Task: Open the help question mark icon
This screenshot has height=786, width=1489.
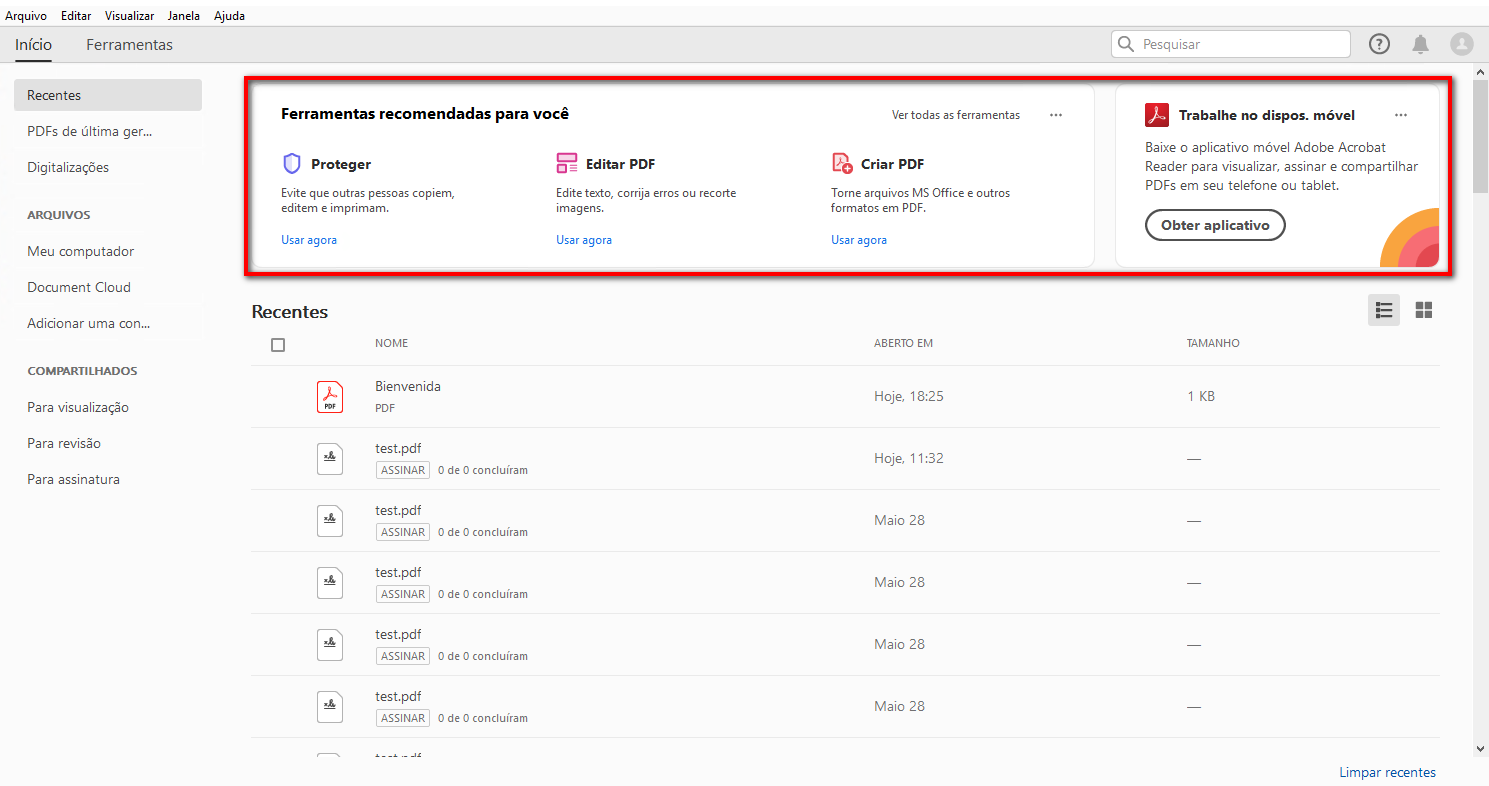Action: 1379,44
